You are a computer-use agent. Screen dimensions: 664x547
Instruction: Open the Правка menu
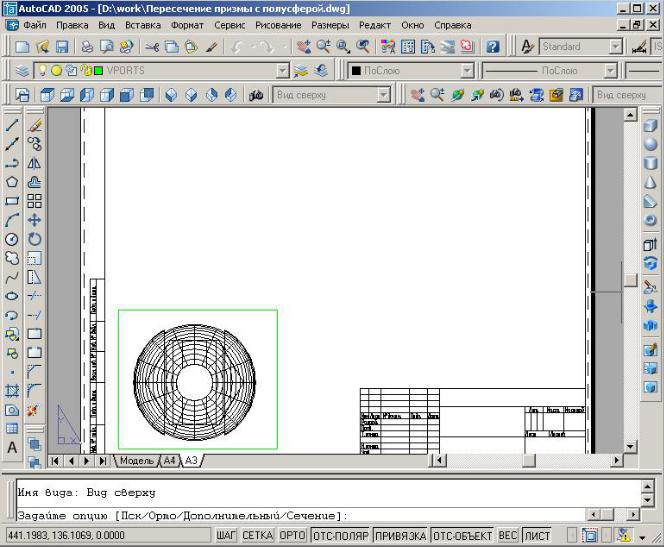72,25
